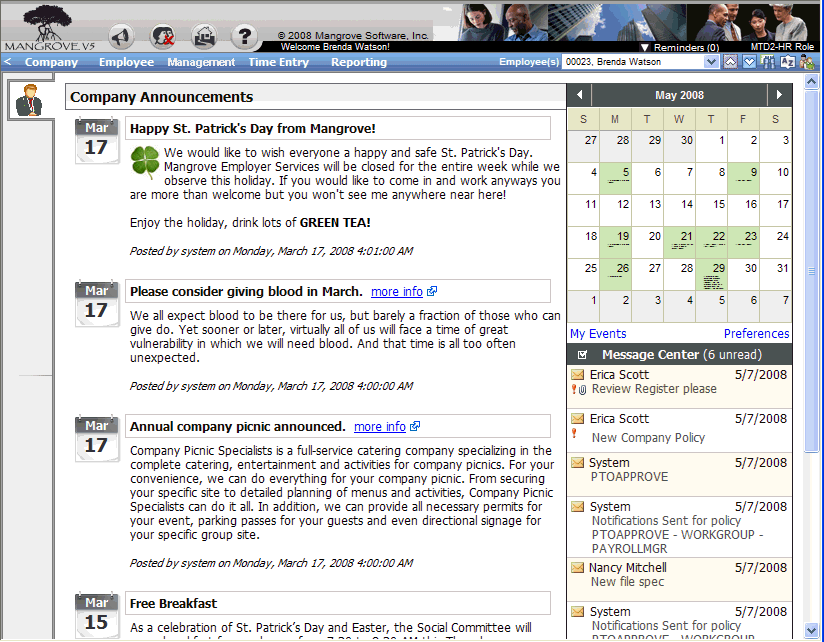
Task: Expand the Reminders (0) dropdown arrow
Action: coord(645,47)
